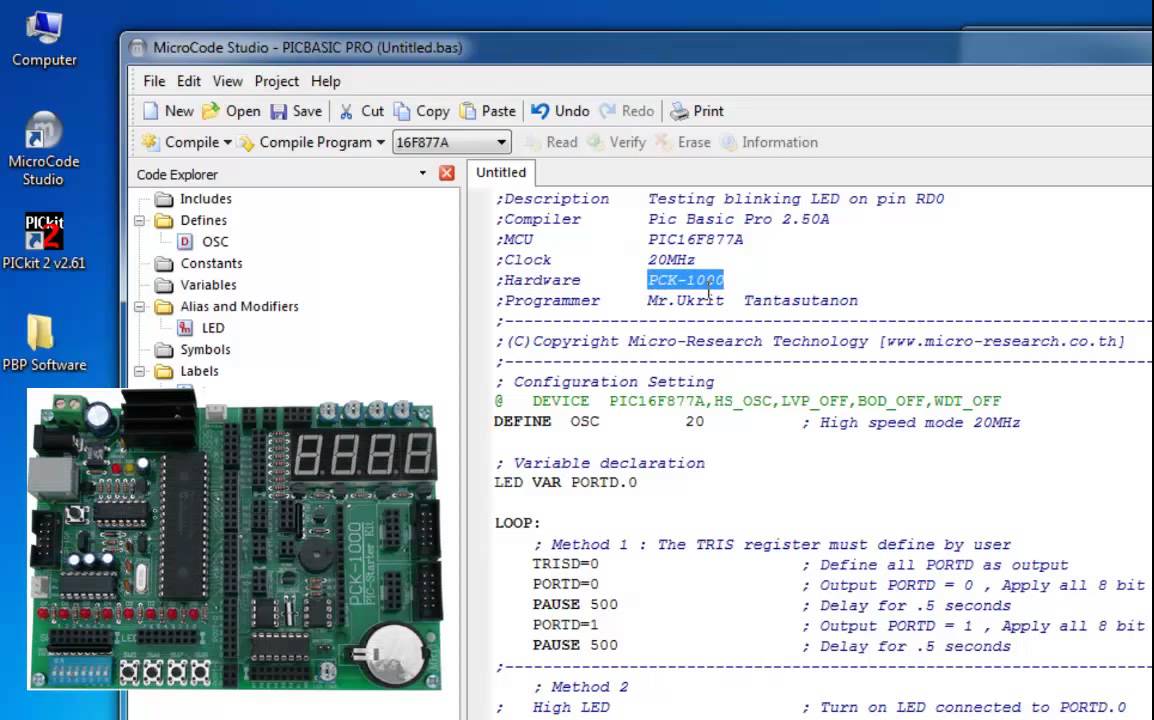The image size is (1154, 720).
Task: Open the File menu
Action: tap(154, 81)
